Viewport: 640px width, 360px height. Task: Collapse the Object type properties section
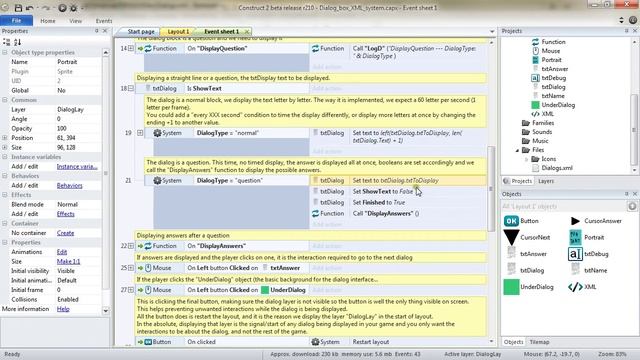pos(5,53)
